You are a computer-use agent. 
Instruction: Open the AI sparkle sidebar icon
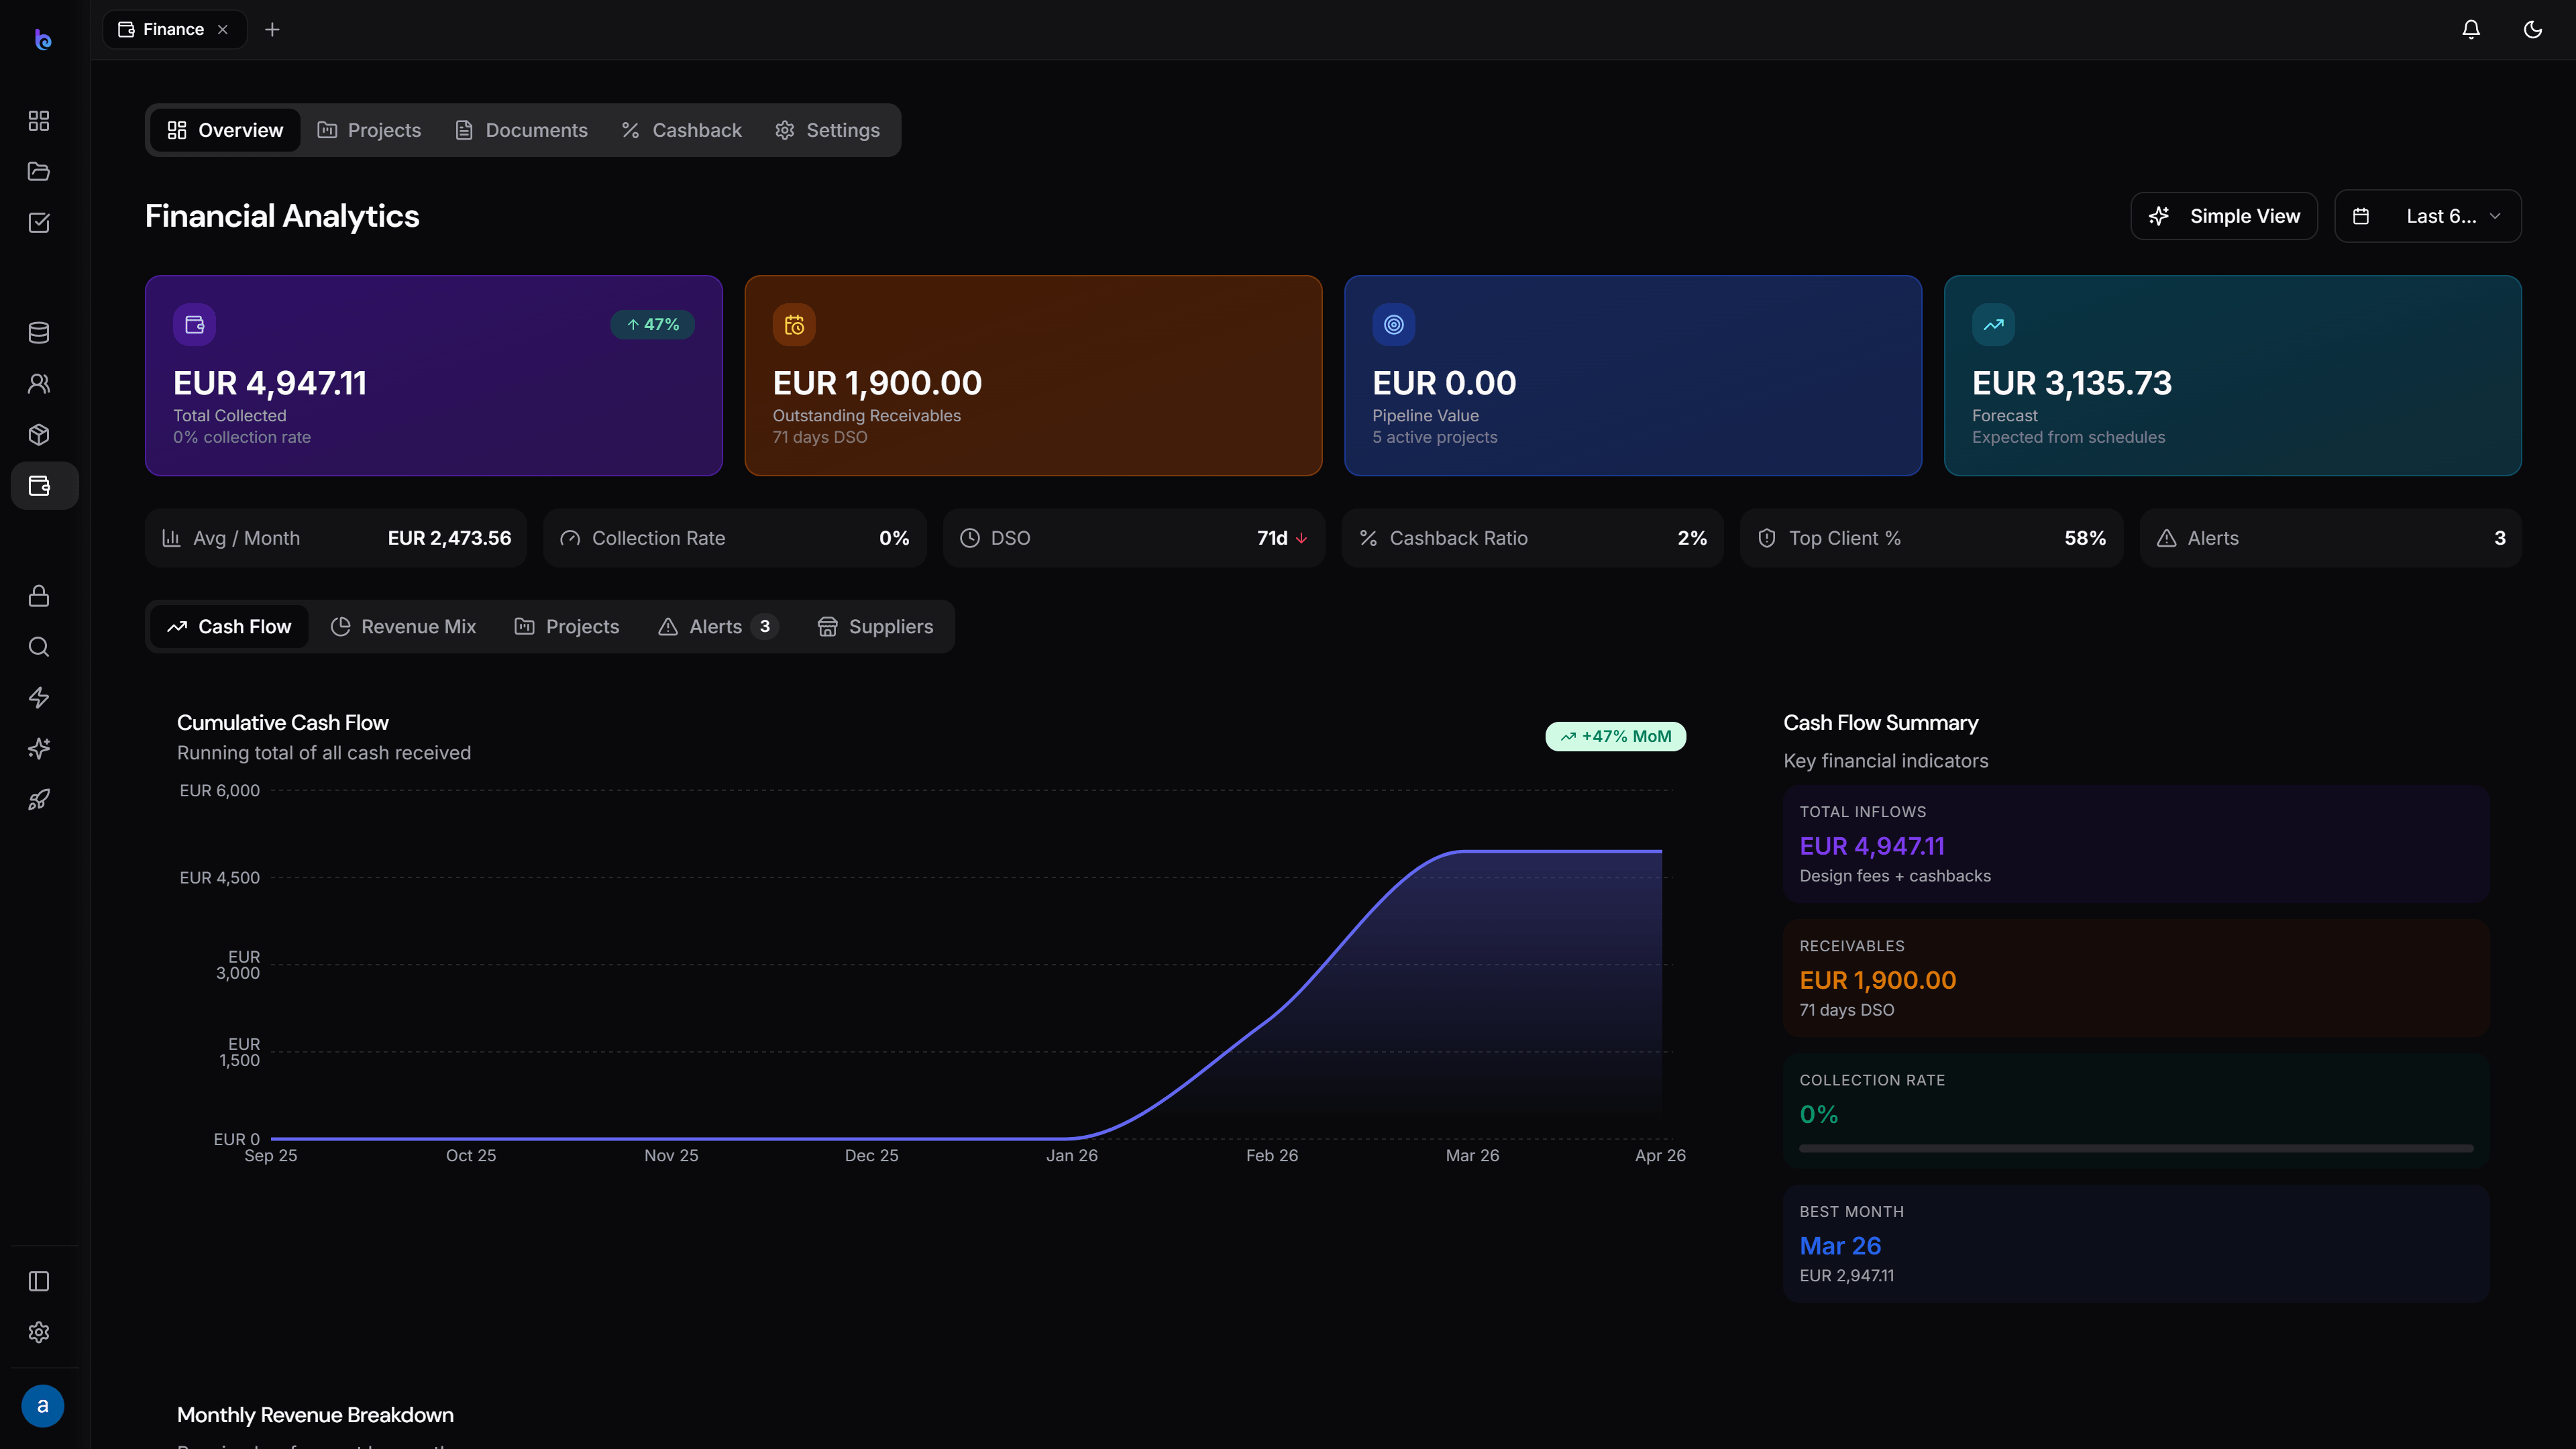pos(39,749)
